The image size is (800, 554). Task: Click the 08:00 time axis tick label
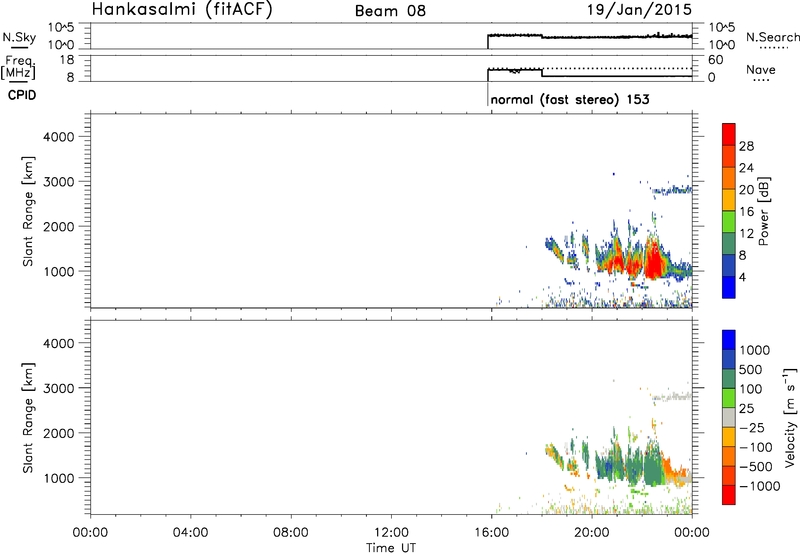click(x=291, y=533)
